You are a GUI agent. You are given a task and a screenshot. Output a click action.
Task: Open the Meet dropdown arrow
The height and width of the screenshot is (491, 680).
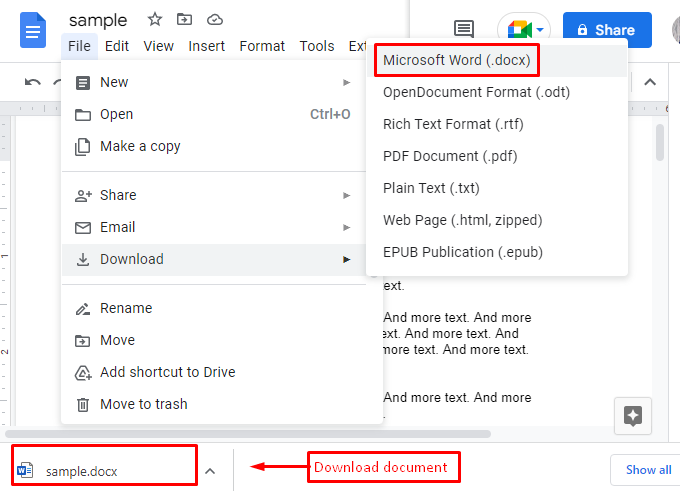coord(540,30)
